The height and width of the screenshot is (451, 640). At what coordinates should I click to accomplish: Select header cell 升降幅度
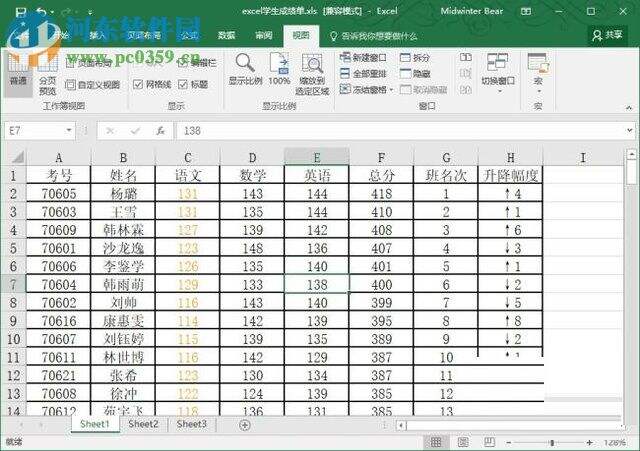(510, 175)
